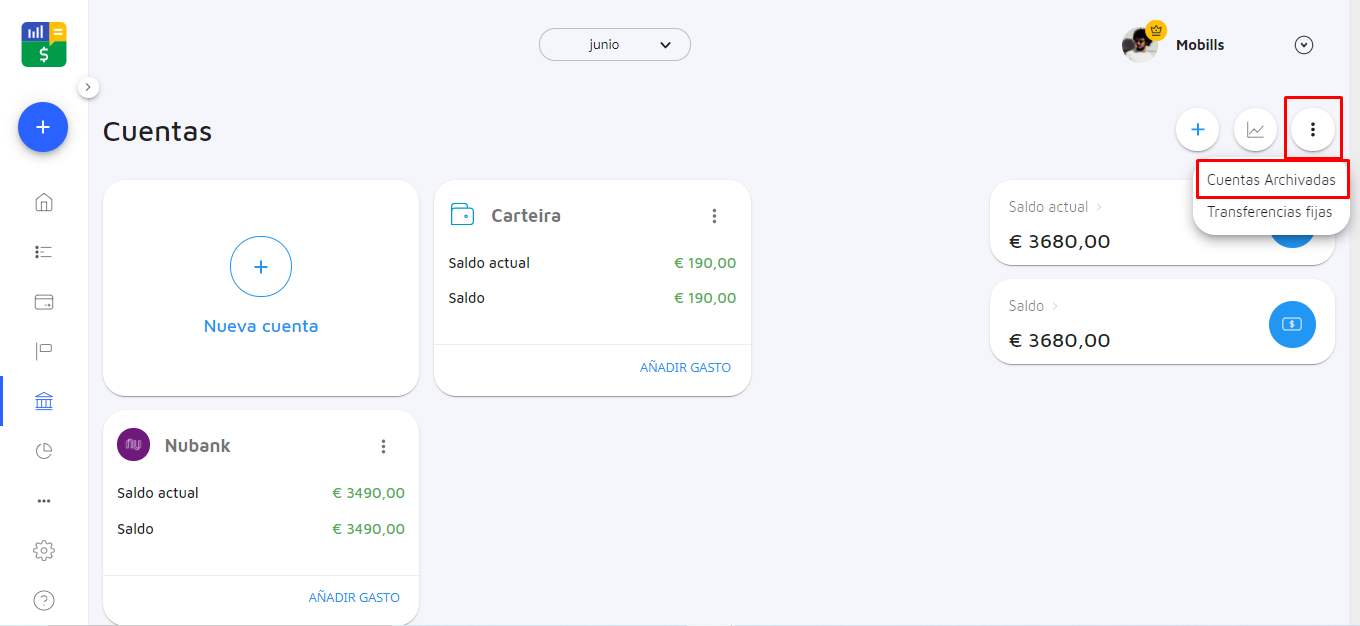Screen dimensions: 1360x626
Task: Open the transactions list sidebar icon
Action: point(44,252)
